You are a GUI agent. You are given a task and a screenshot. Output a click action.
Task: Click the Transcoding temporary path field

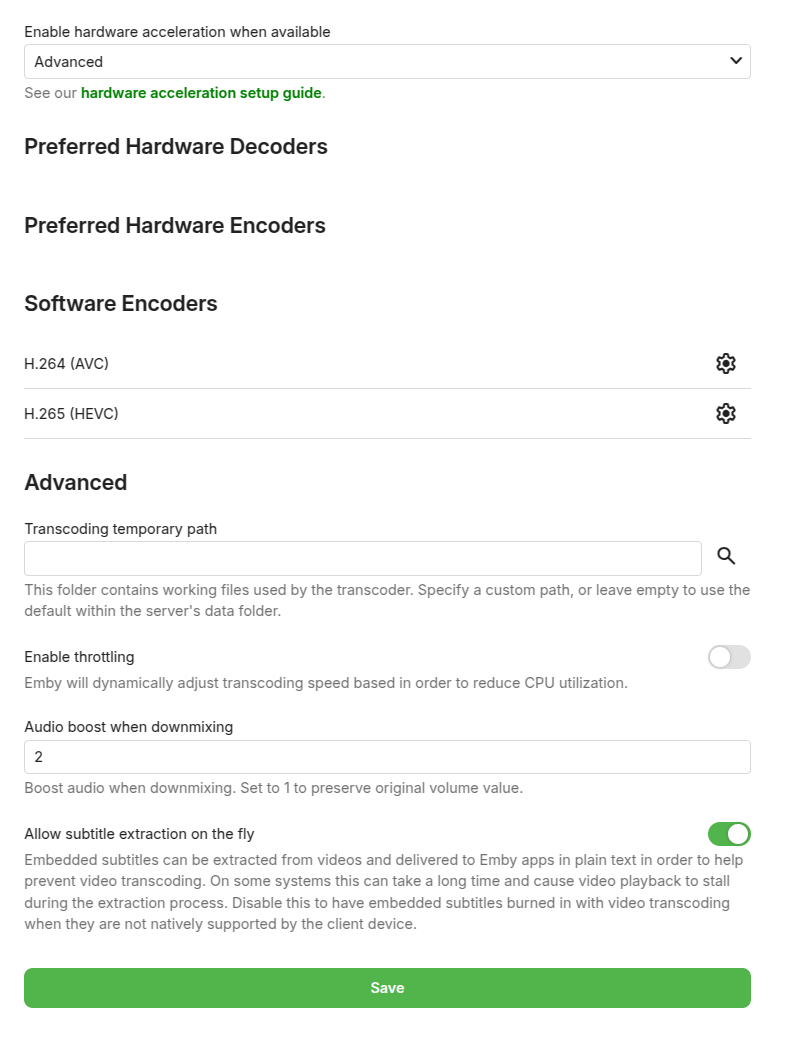[363, 557]
